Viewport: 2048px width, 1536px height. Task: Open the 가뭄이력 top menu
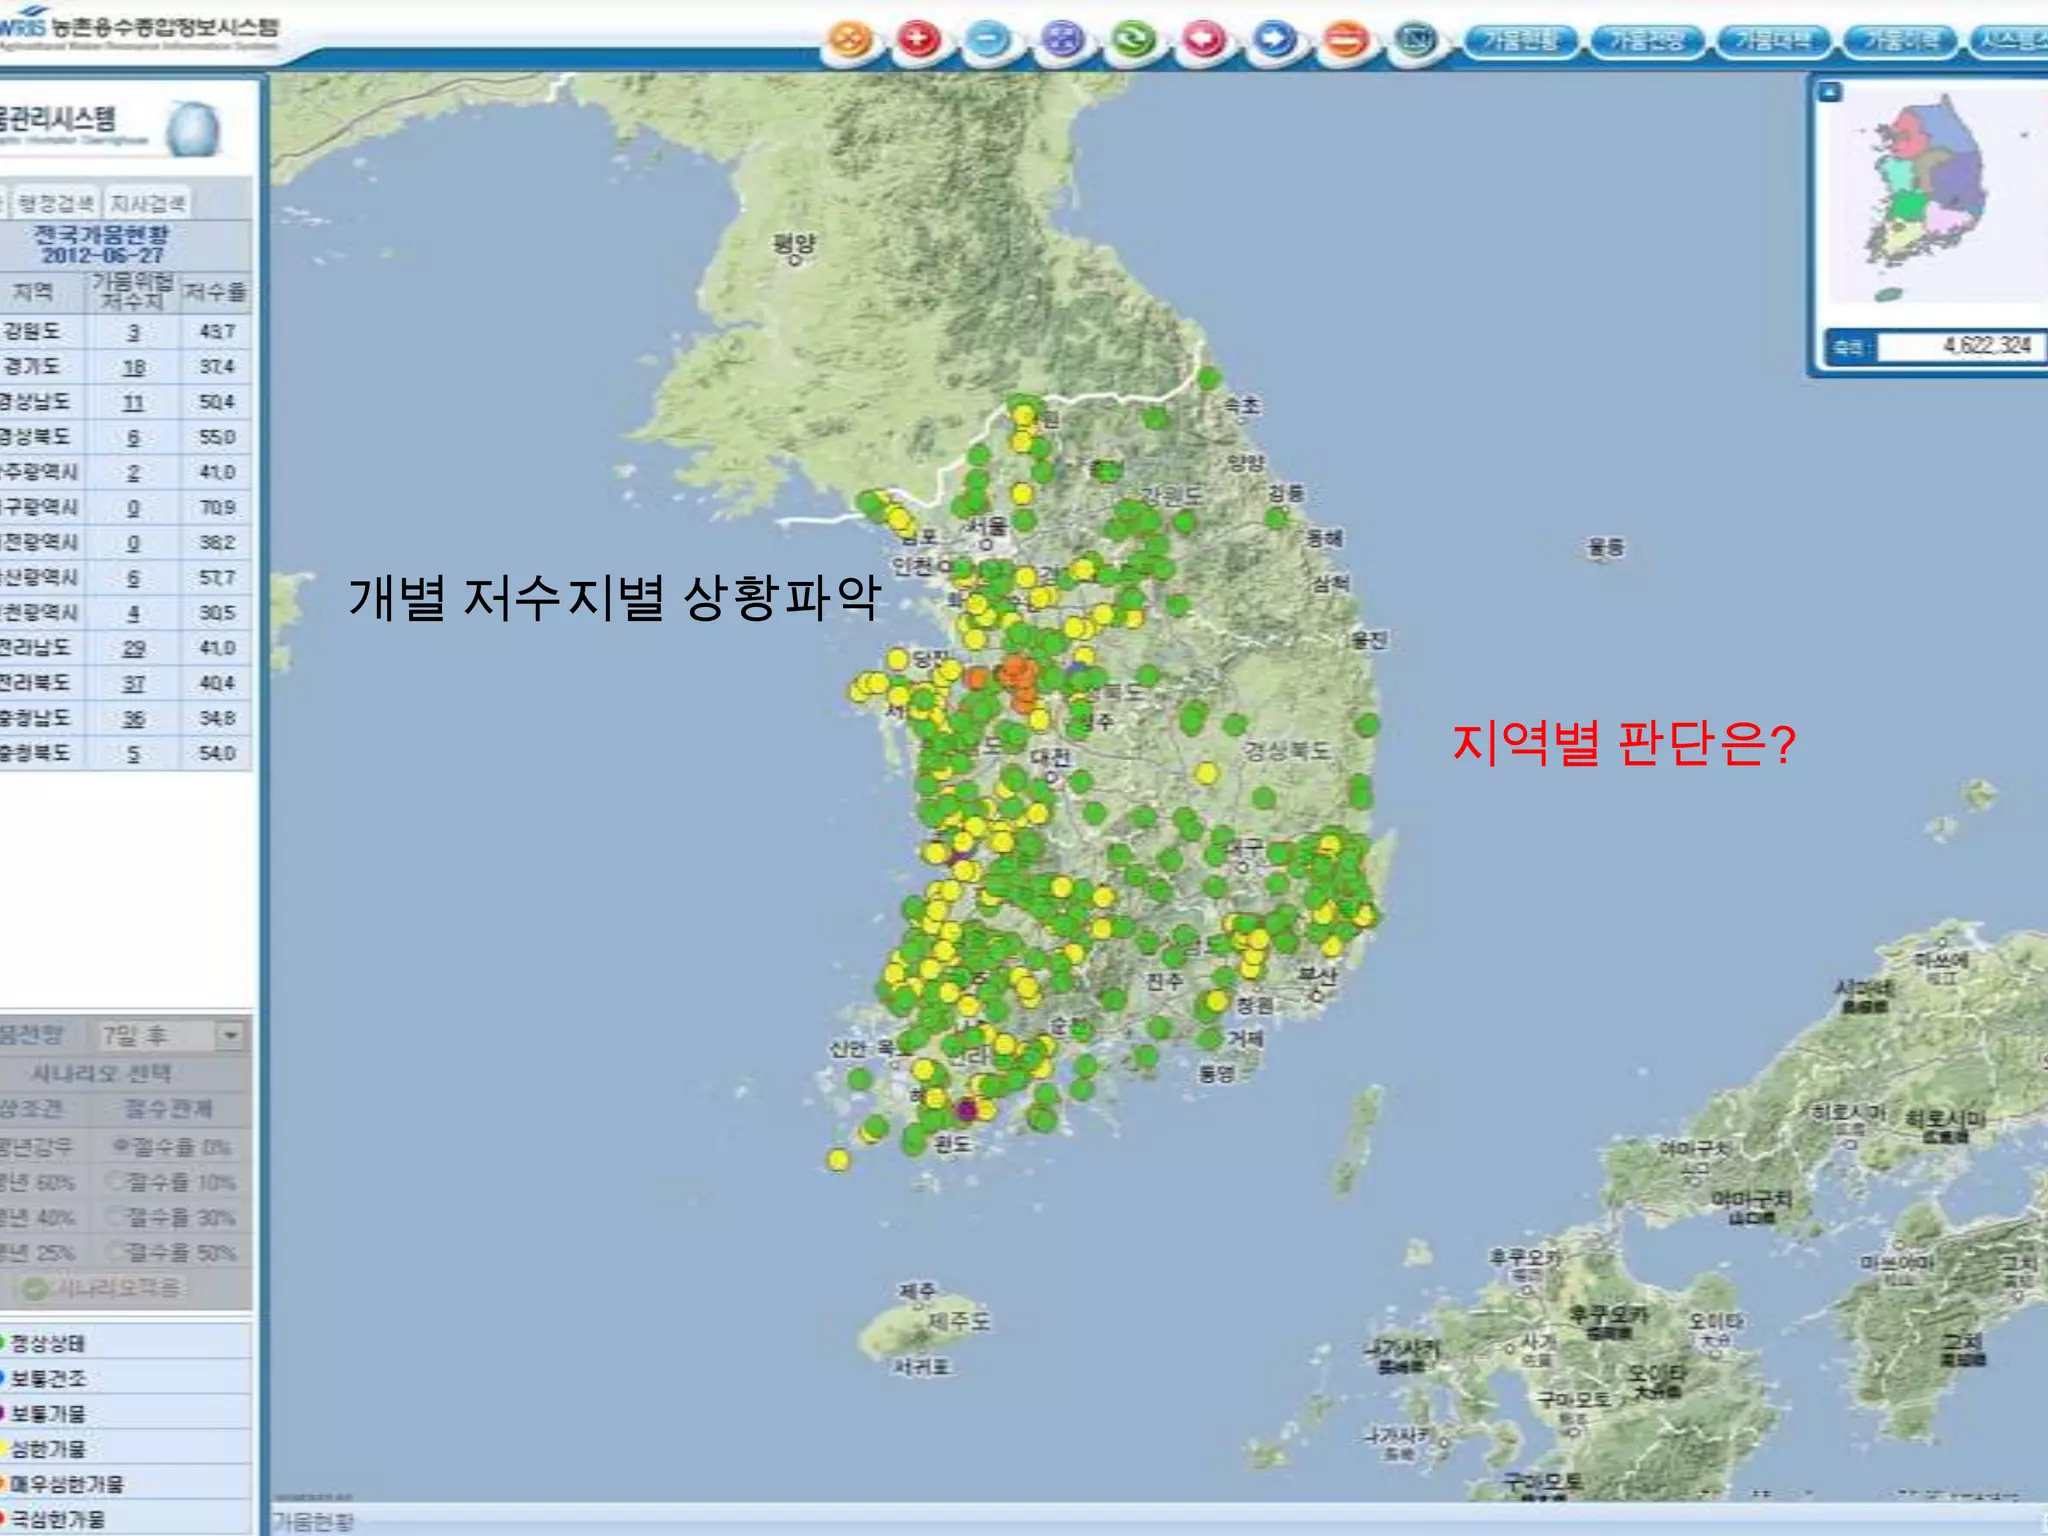click(1899, 41)
